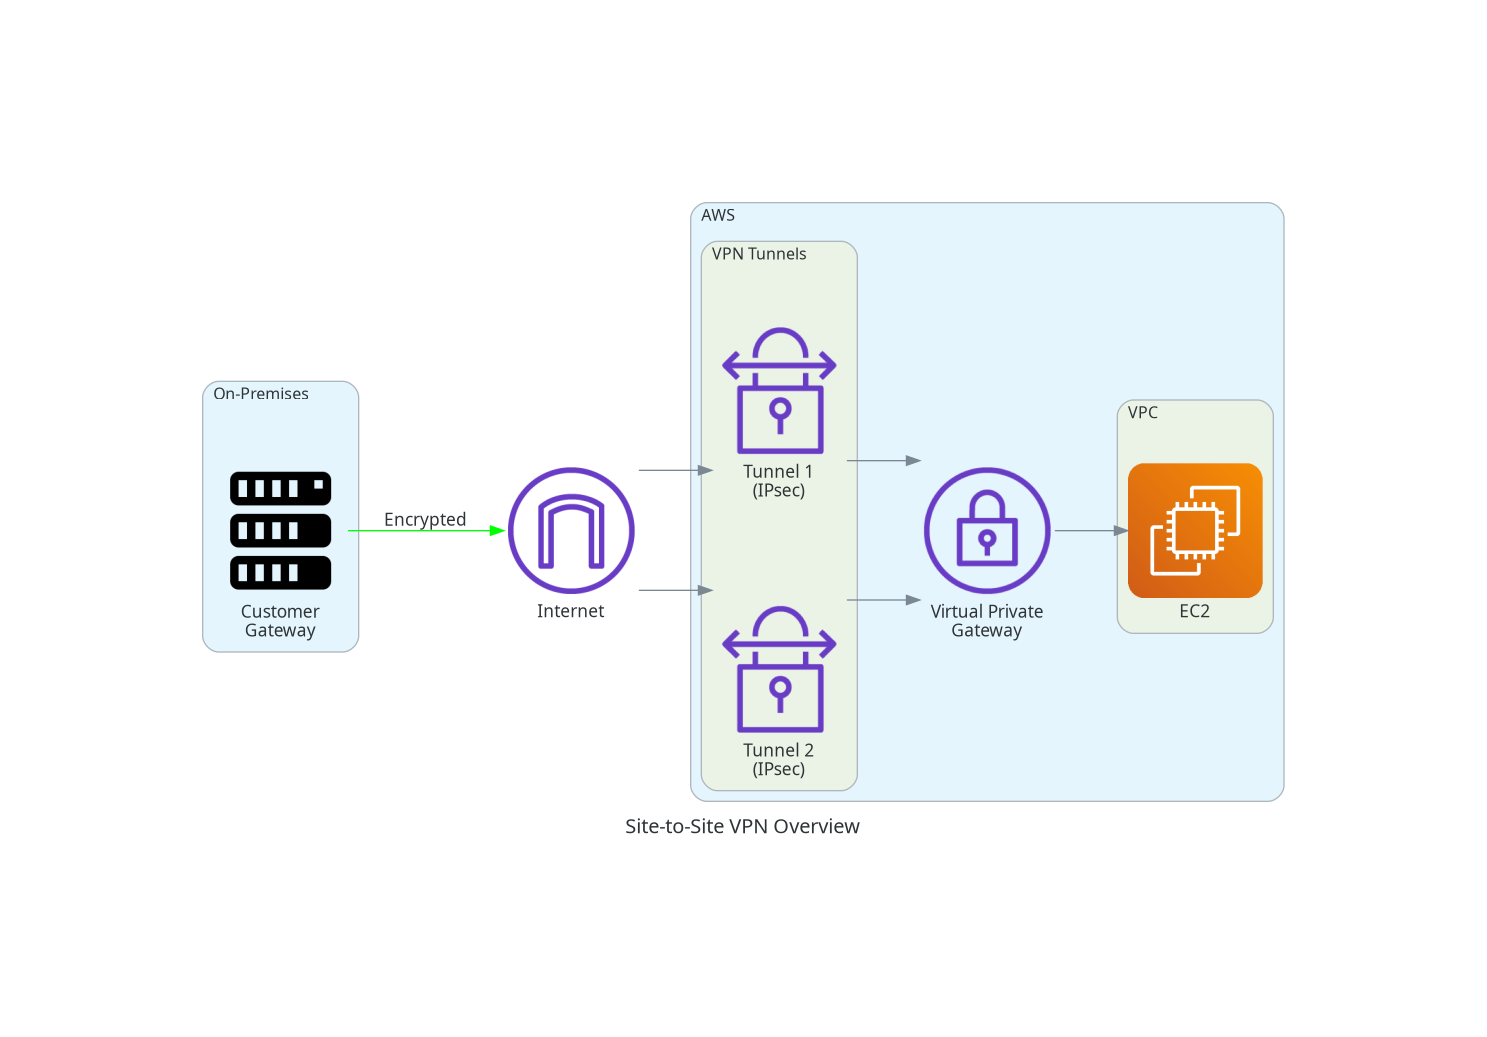Click the "Tunnel 1 (IPsec)" label
The image size is (1487, 1037).
779,481
